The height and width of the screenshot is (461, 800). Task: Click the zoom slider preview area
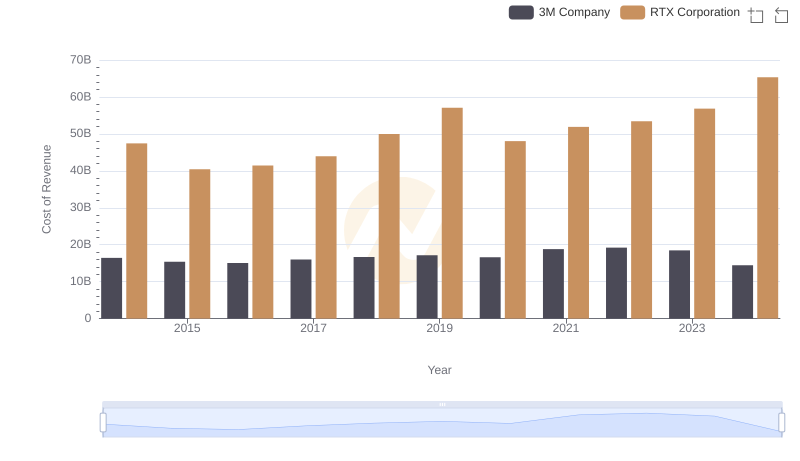click(442, 423)
